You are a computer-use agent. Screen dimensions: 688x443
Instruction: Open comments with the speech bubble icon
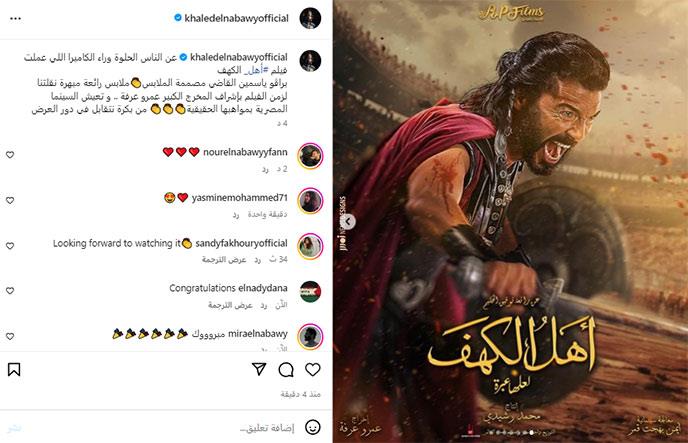pos(286,370)
